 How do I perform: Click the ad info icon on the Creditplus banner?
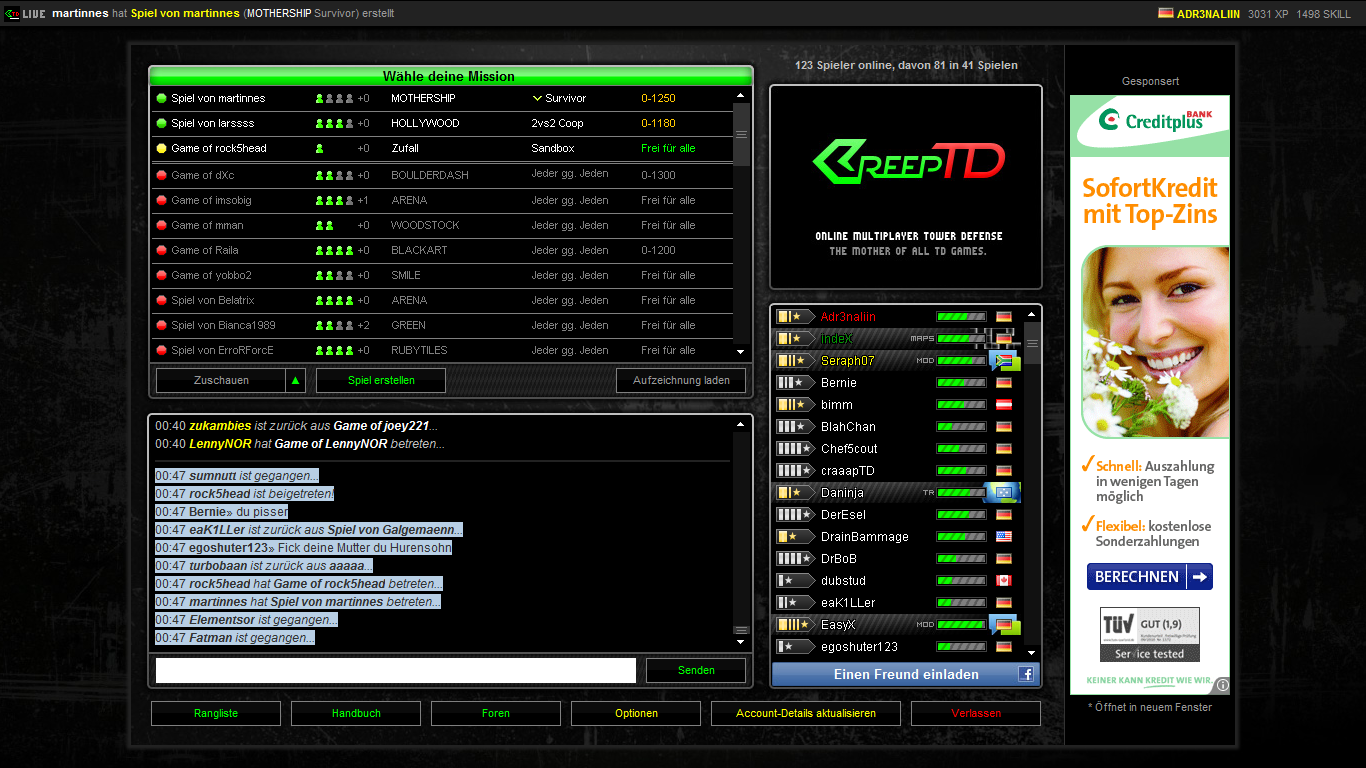pos(1222,686)
